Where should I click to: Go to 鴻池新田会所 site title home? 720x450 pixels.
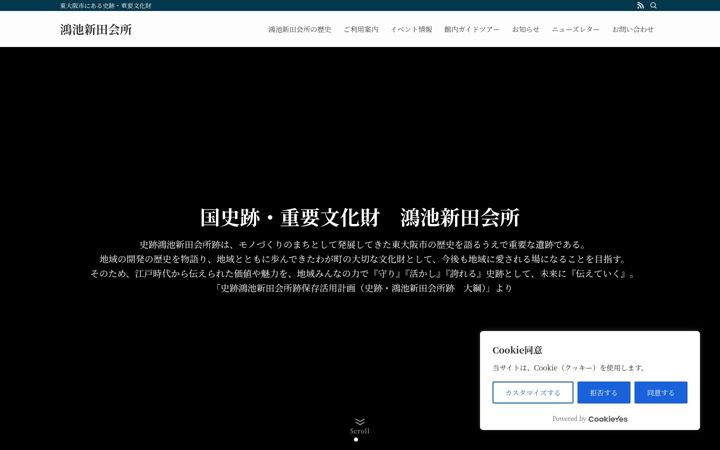[96, 29]
